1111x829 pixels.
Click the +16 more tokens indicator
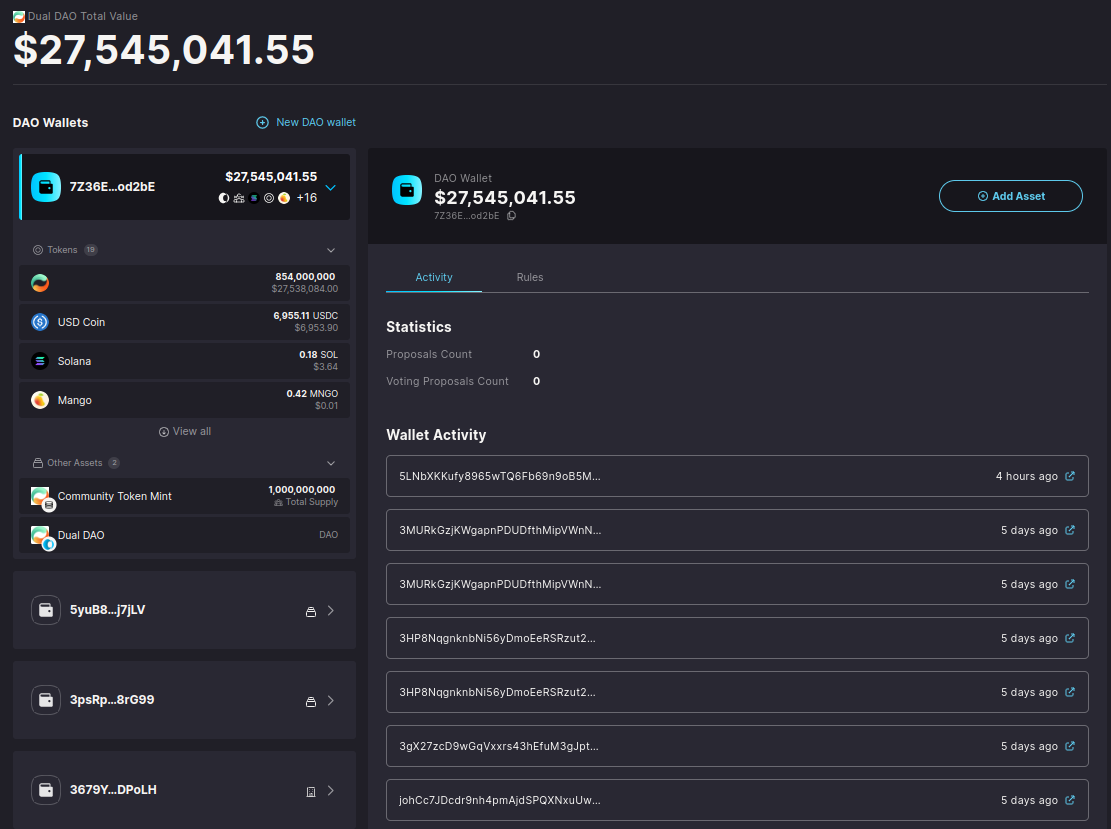[306, 198]
